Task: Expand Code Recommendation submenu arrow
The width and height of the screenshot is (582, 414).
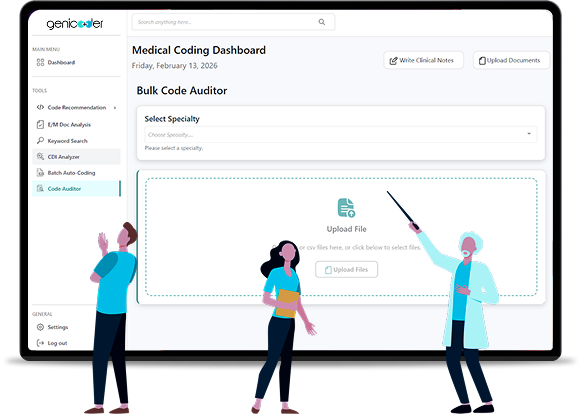Action: 115,108
